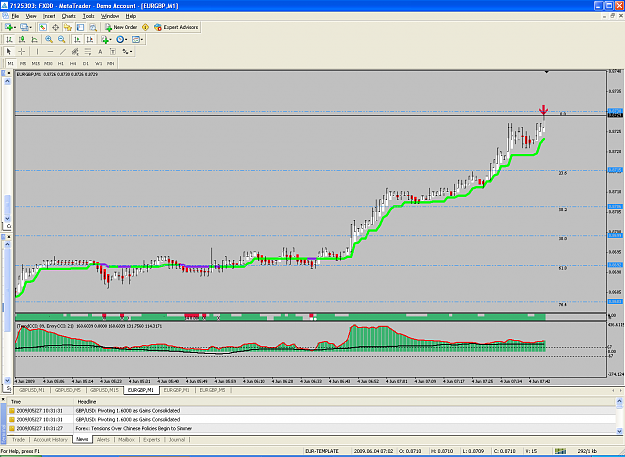Image resolution: width=625 pixels, height=457 pixels.
Task: Open the Account History tab
Action: coord(51,439)
